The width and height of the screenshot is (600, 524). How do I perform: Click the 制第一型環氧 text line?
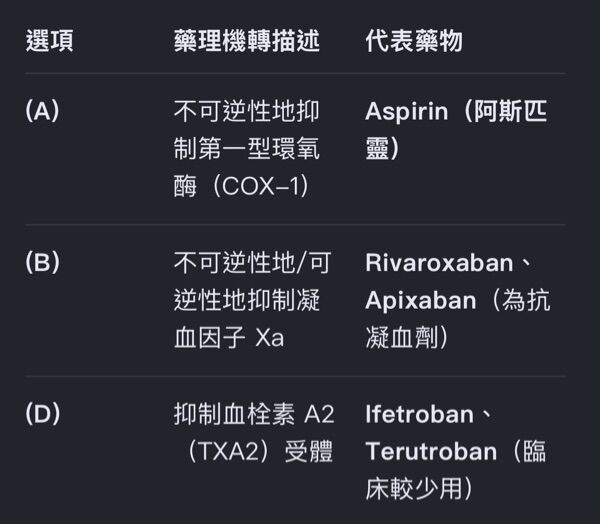pyautogui.click(x=246, y=149)
